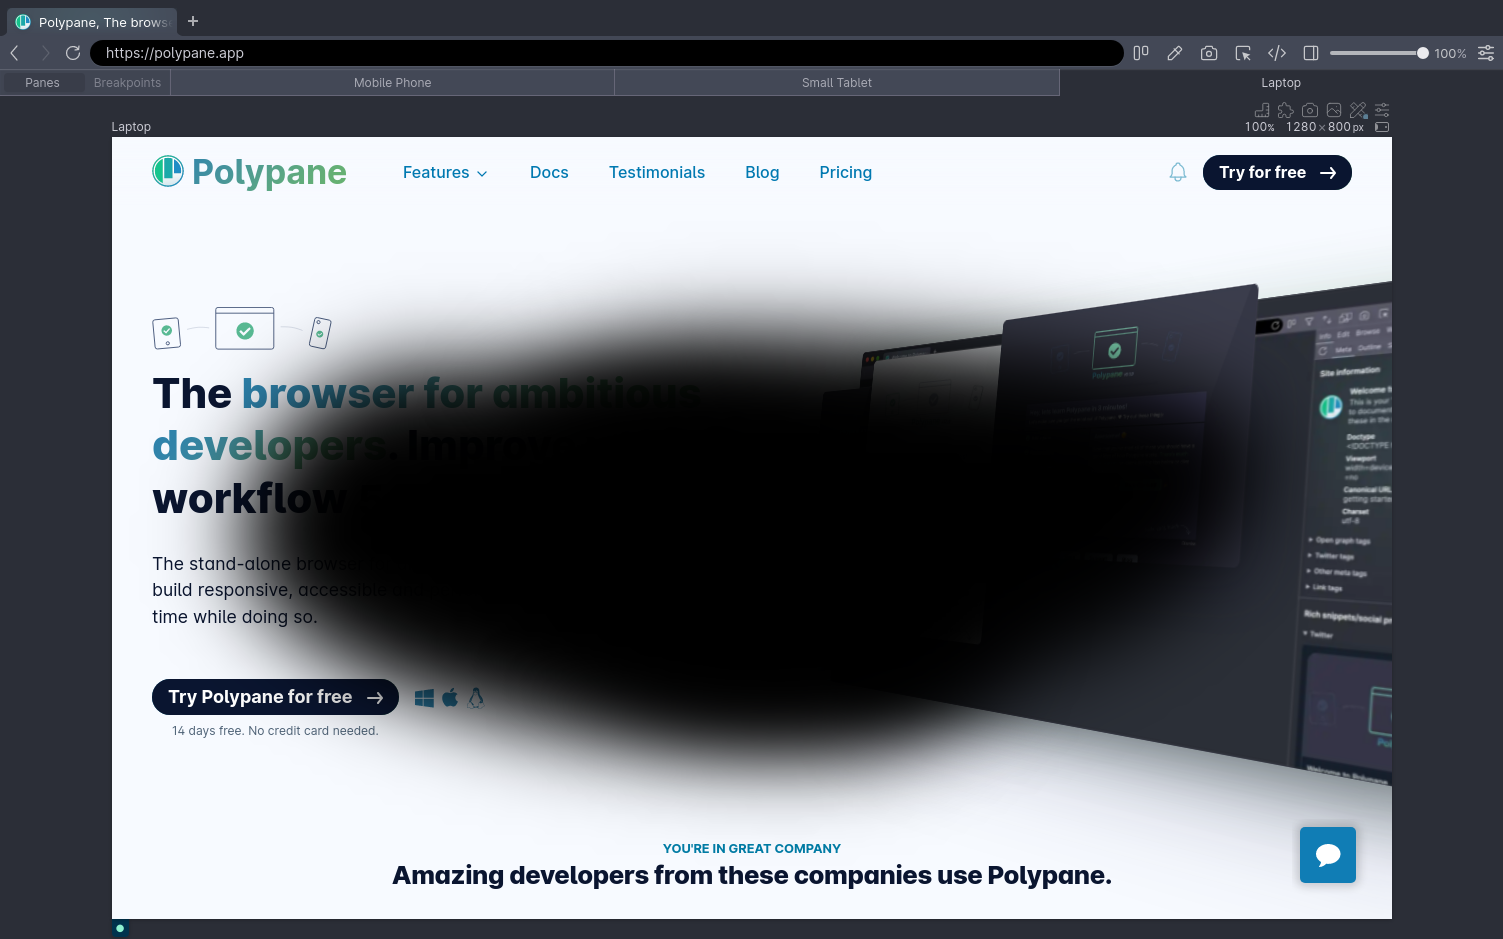Reload the current page
The width and height of the screenshot is (1503, 939).
click(73, 53)
